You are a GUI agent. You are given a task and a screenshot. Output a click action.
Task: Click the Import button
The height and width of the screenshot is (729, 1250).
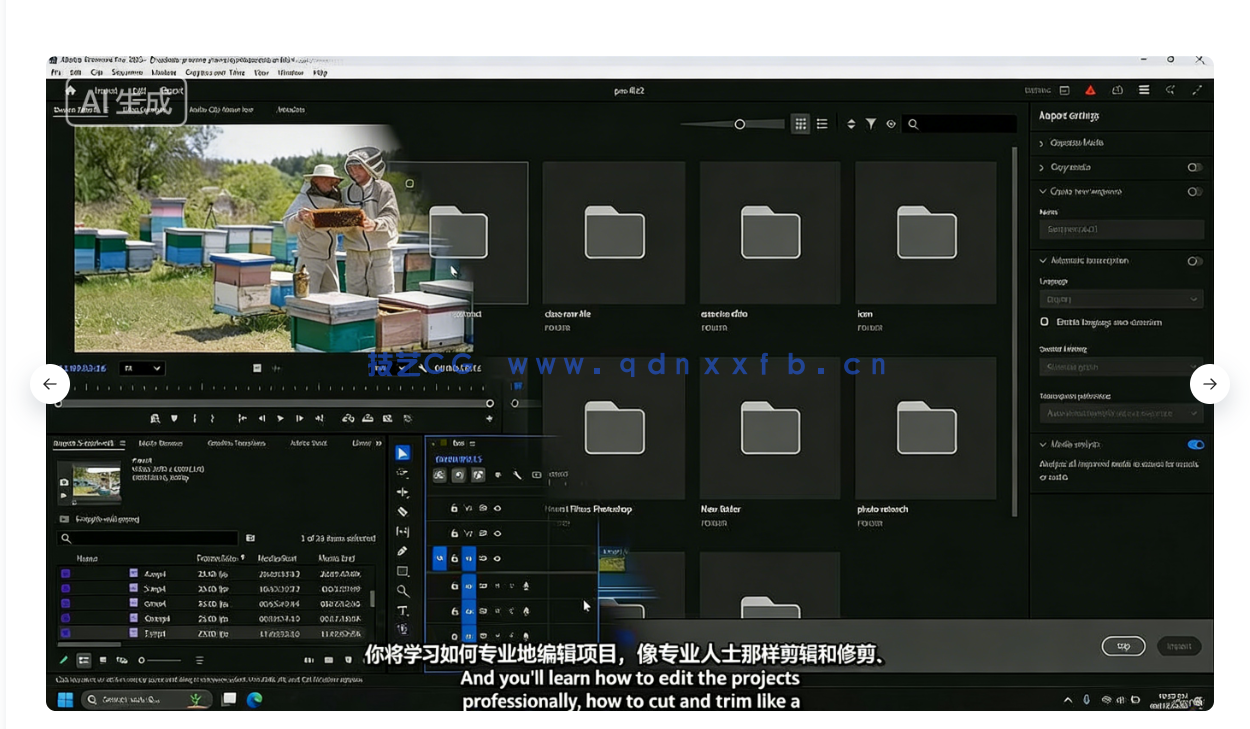(1179, 646)
